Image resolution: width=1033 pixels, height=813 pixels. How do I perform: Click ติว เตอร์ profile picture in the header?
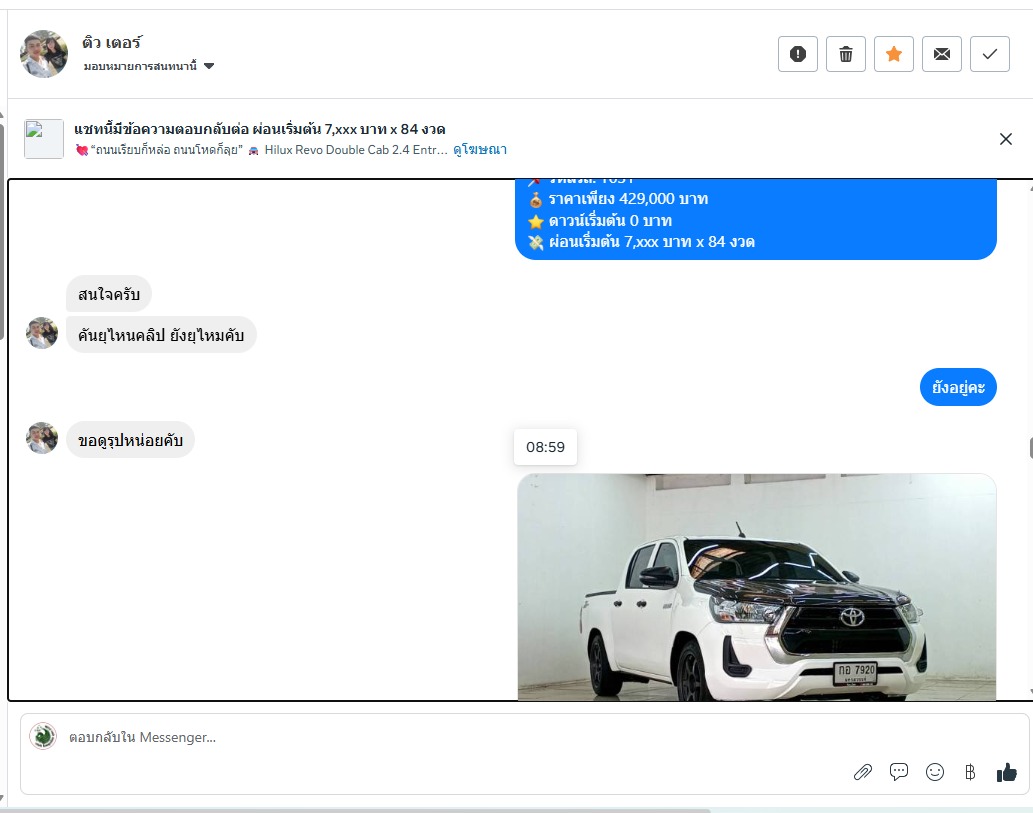44,54
